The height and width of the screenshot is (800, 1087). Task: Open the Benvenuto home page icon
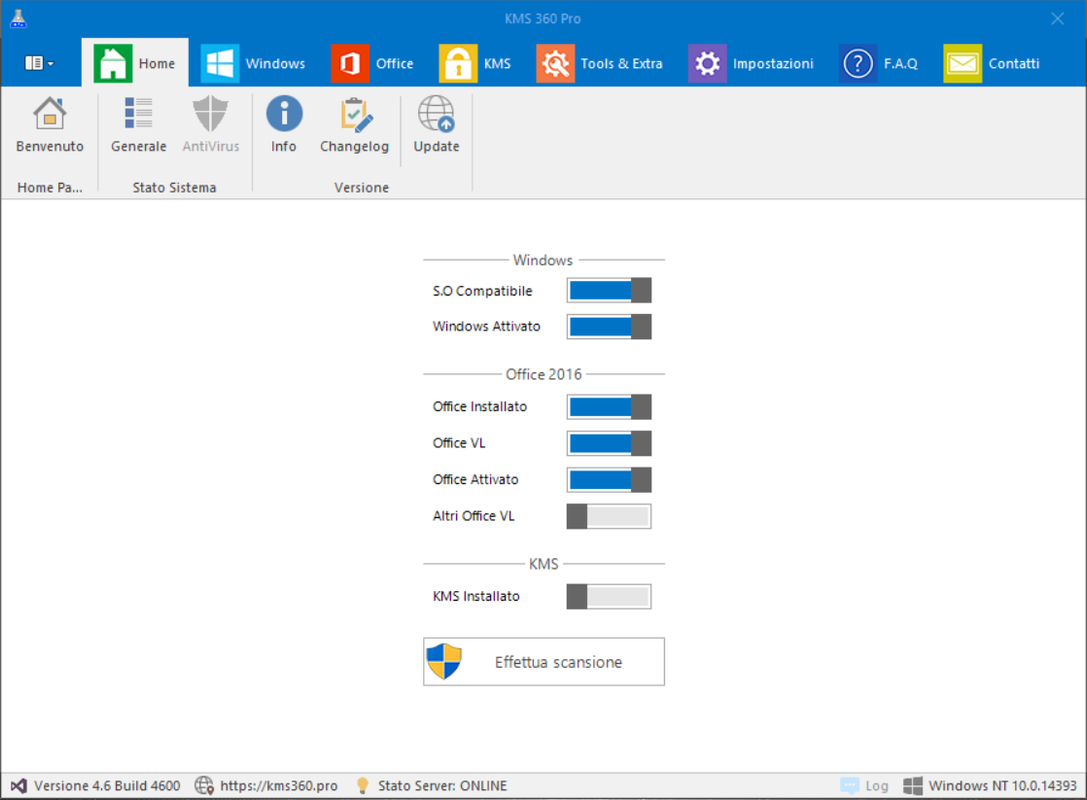(50, 113)
